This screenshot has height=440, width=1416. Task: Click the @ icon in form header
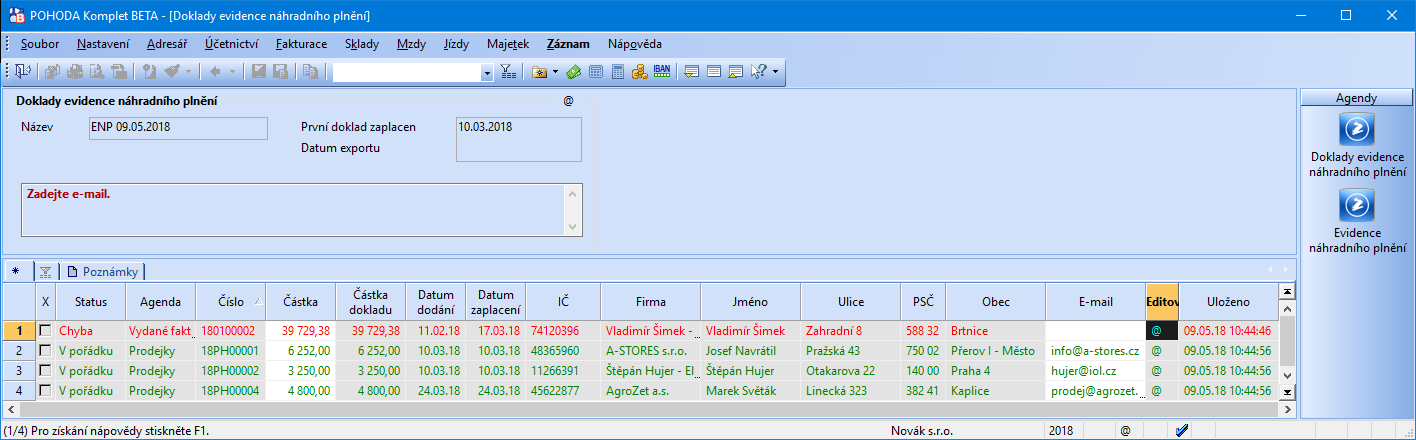(x=568, y=101)
